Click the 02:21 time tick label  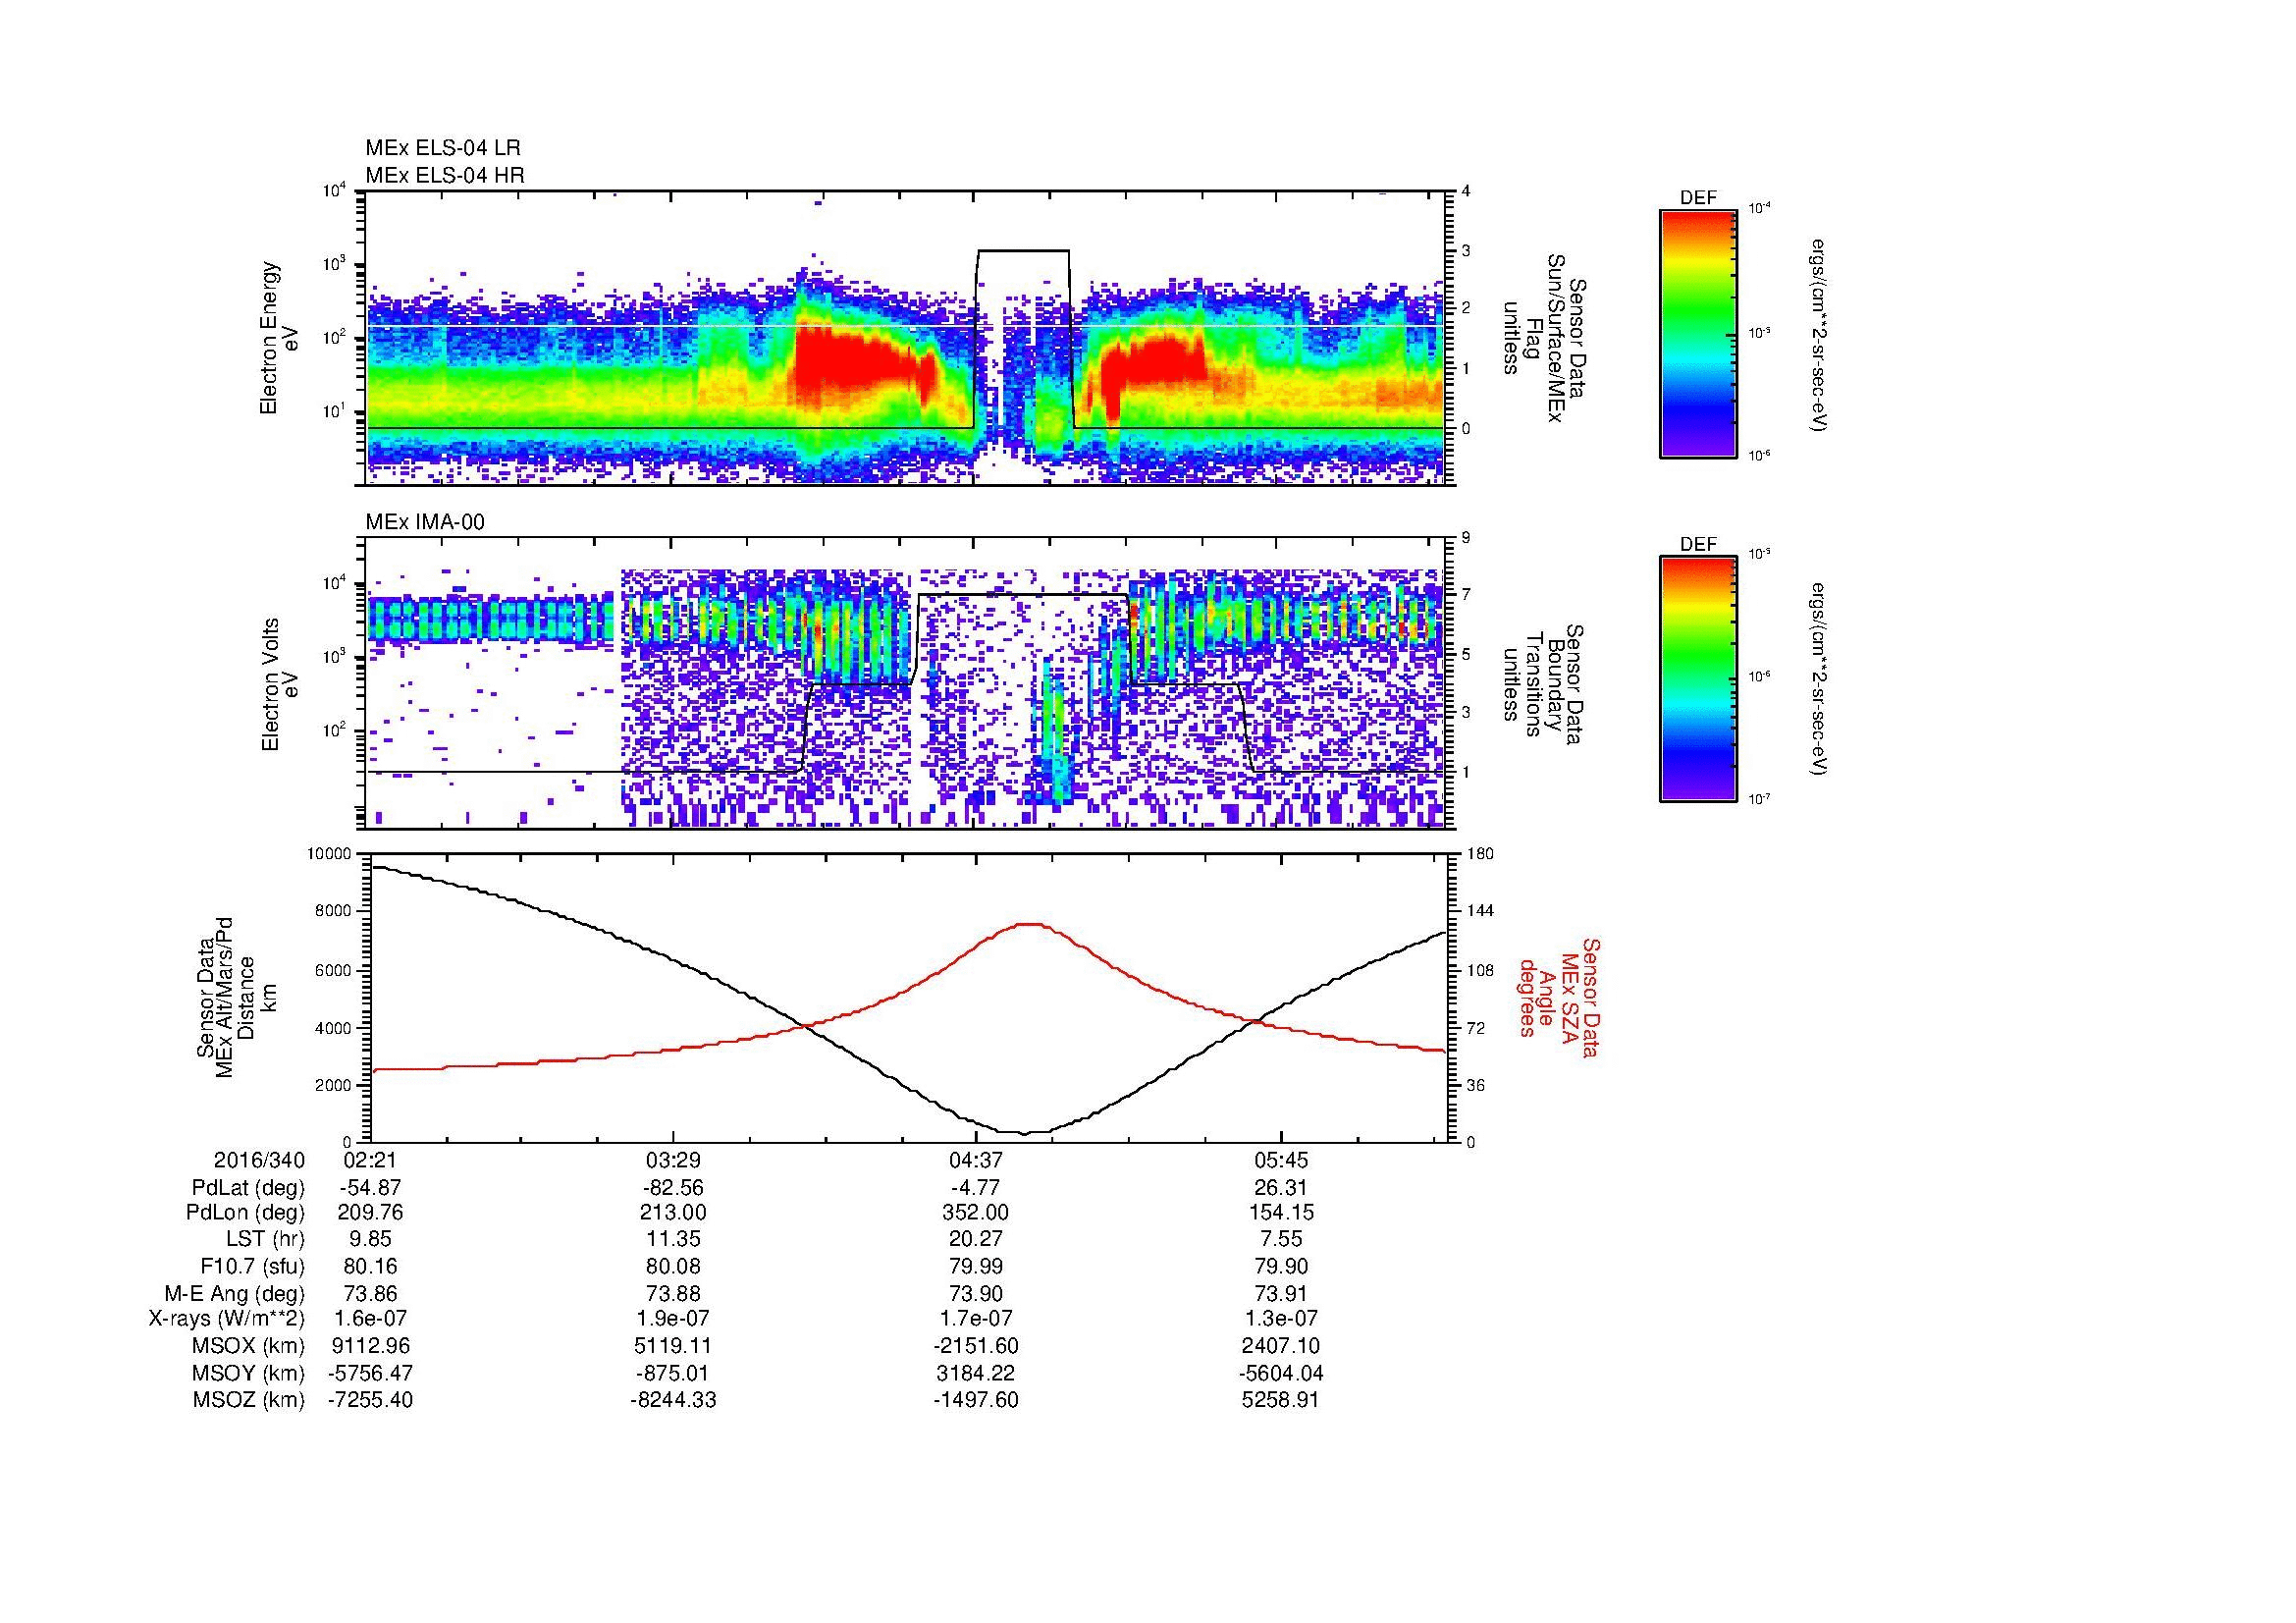pos(370,1161)
